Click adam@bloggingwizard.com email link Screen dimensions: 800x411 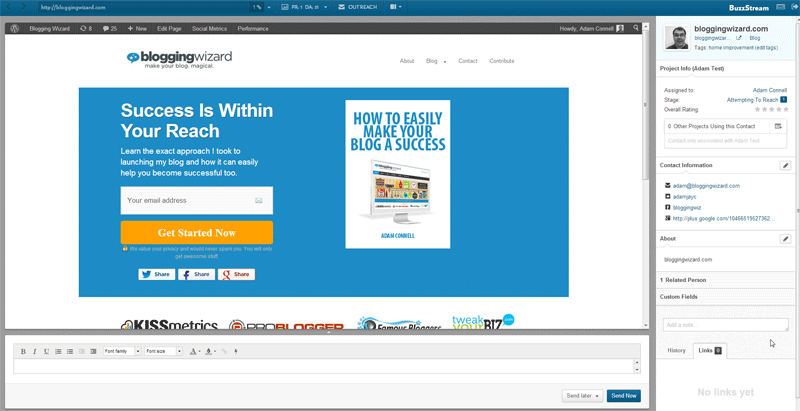(x=706, y=186)
